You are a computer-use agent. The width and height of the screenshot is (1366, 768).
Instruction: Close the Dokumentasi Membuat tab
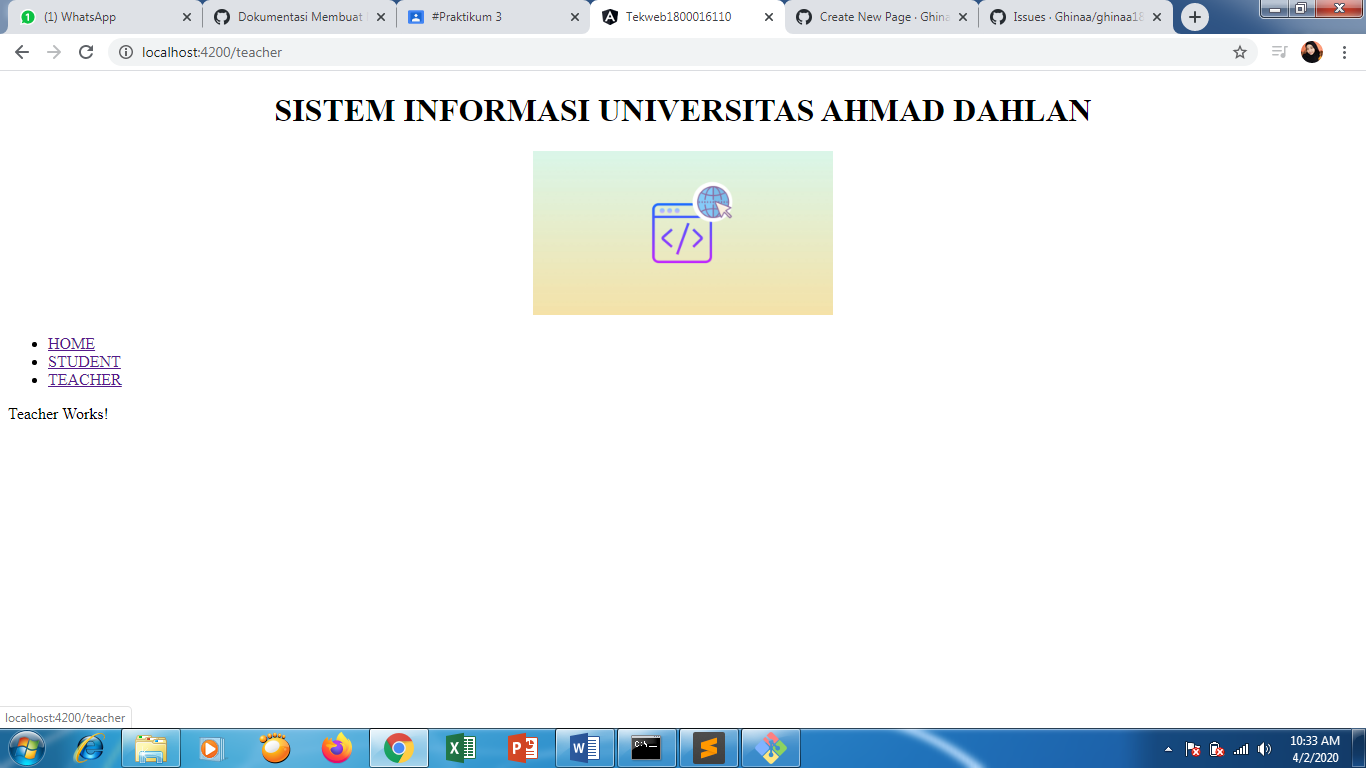tap(380, 17)
